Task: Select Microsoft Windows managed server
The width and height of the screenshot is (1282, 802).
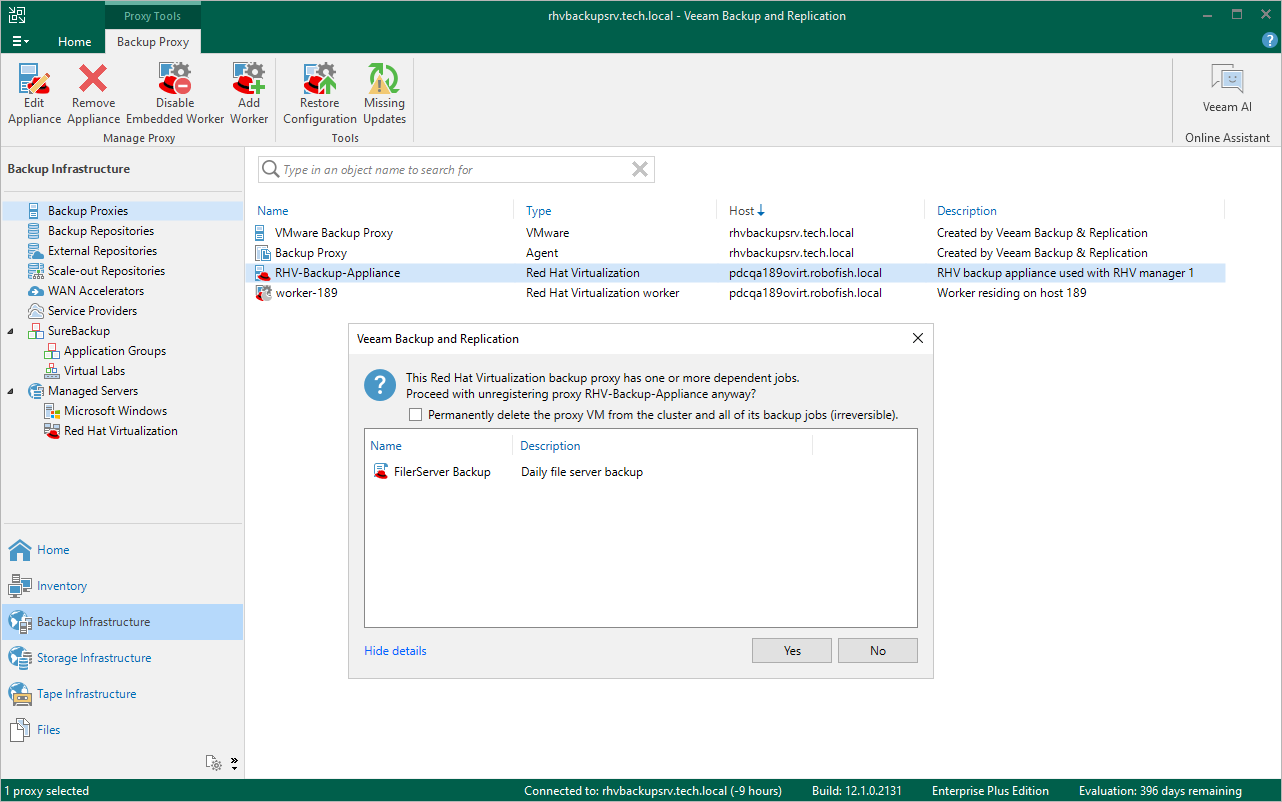Action: coord(115,411)
